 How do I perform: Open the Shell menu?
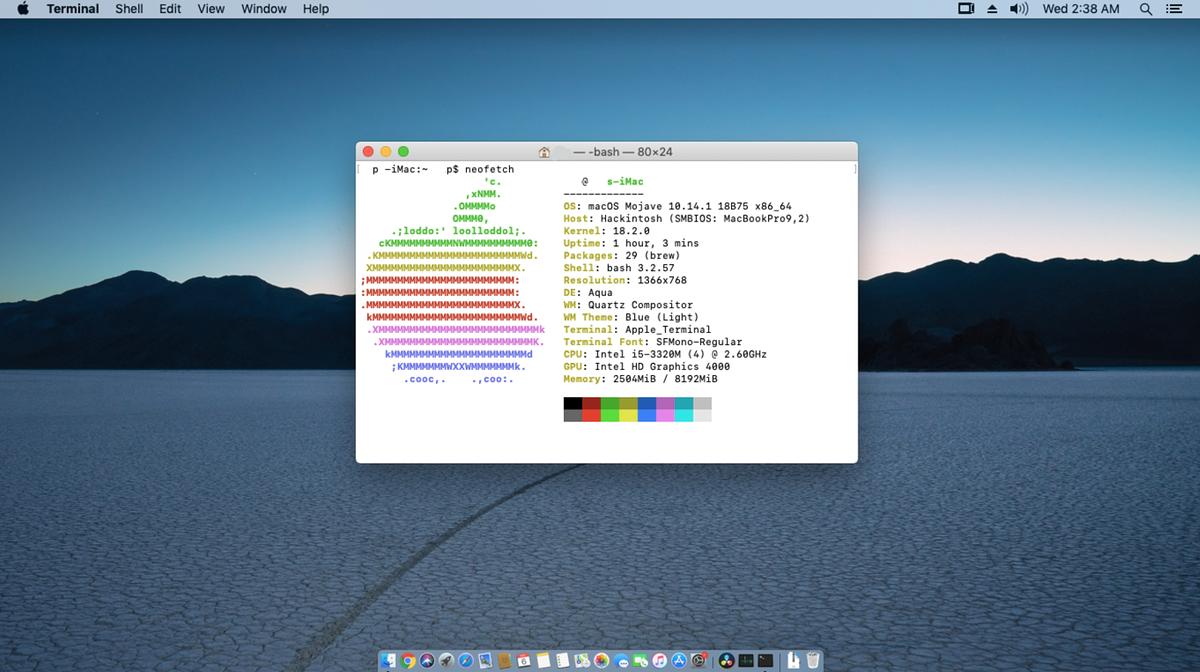click(x=129, y=9)
